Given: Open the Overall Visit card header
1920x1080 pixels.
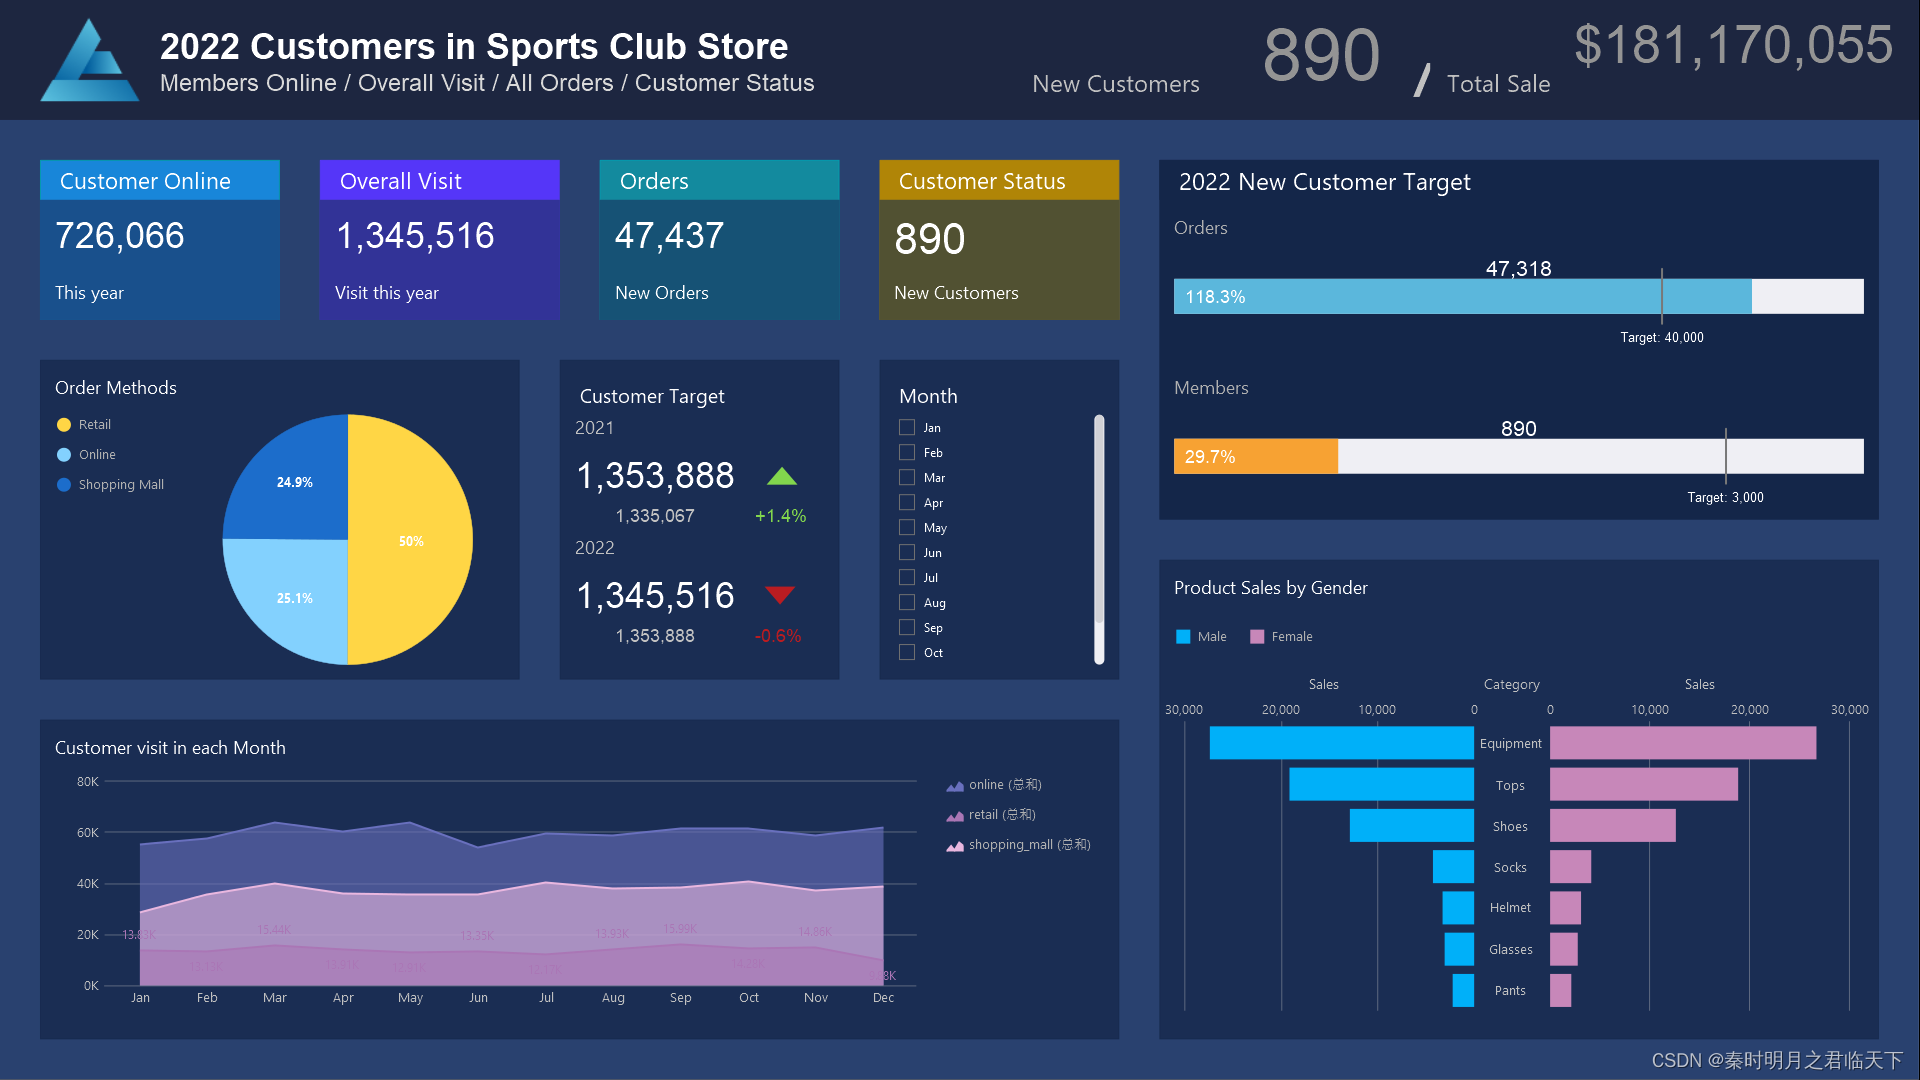Looking at the screenshot, I should click(x=439, y=181).
